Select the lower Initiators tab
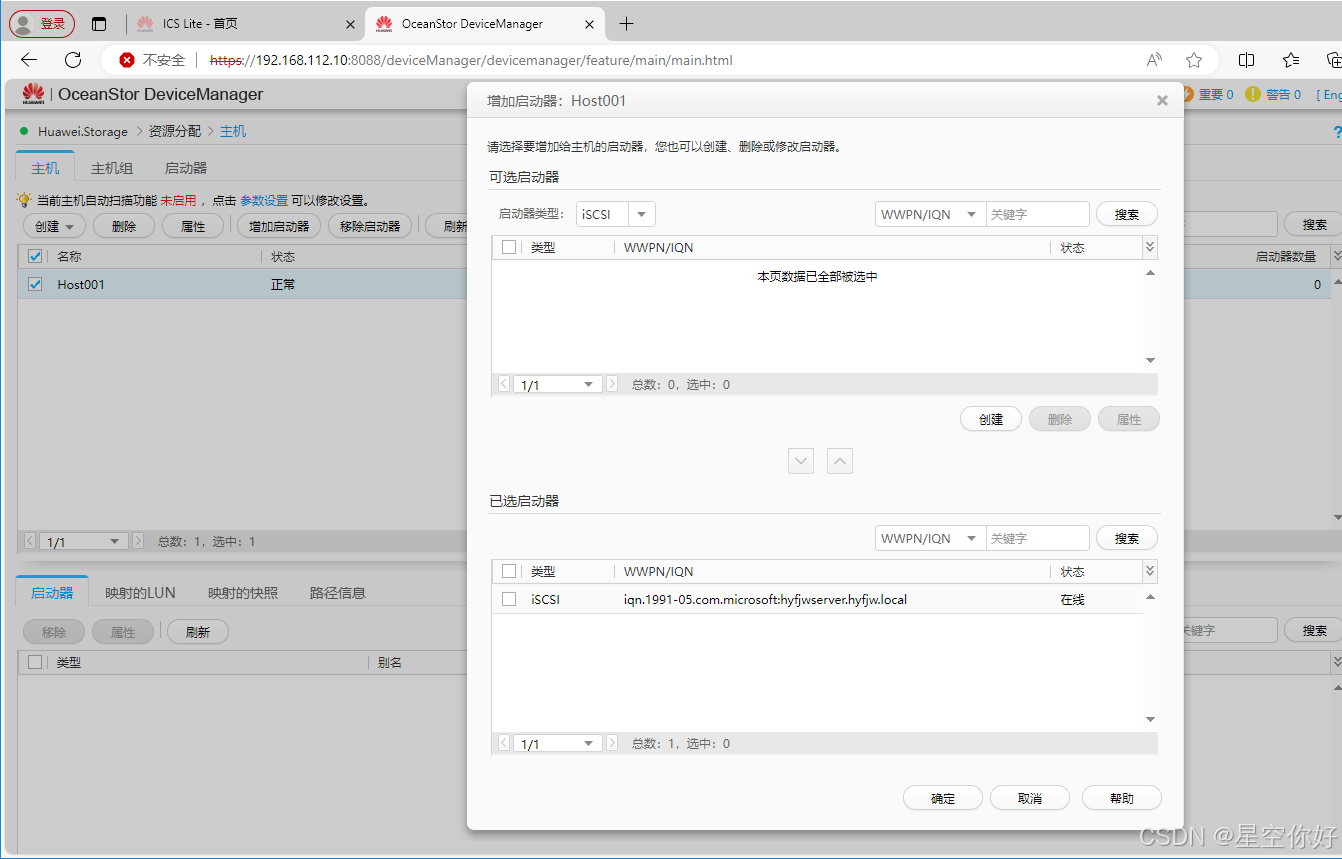 (52, 592)
